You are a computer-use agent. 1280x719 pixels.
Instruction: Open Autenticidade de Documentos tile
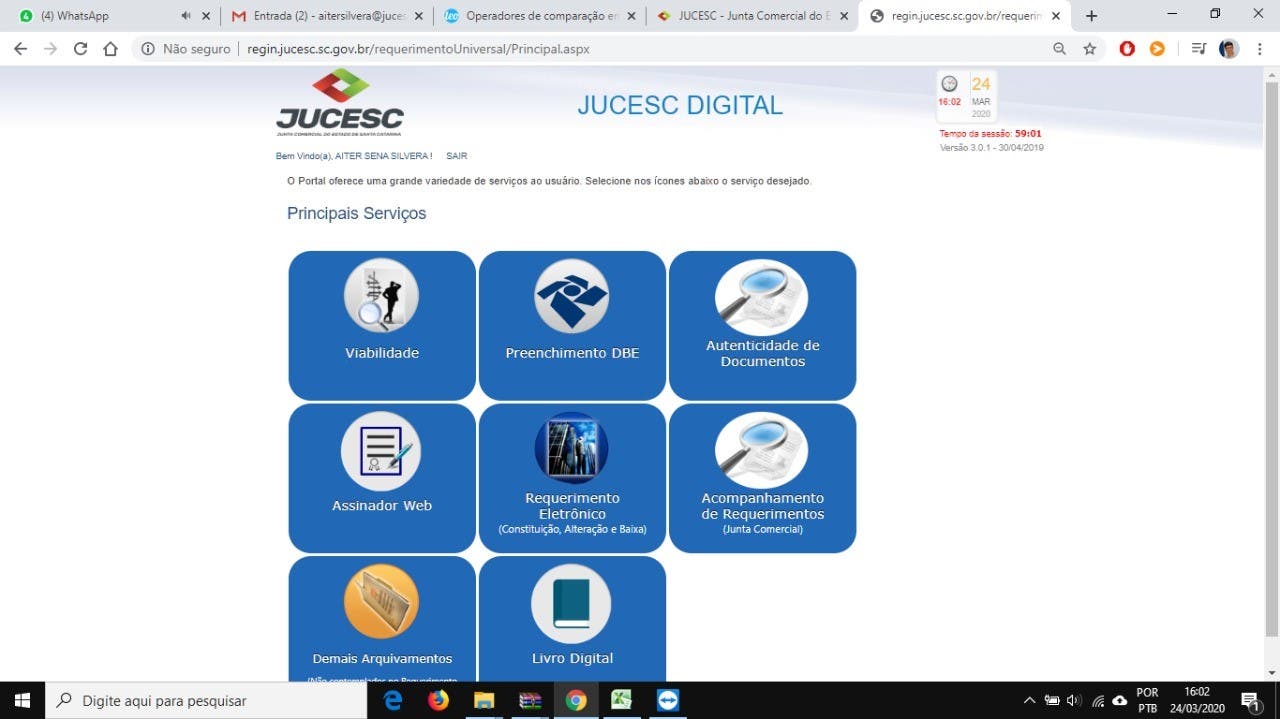pyautogui.click(x=762, y=325)
